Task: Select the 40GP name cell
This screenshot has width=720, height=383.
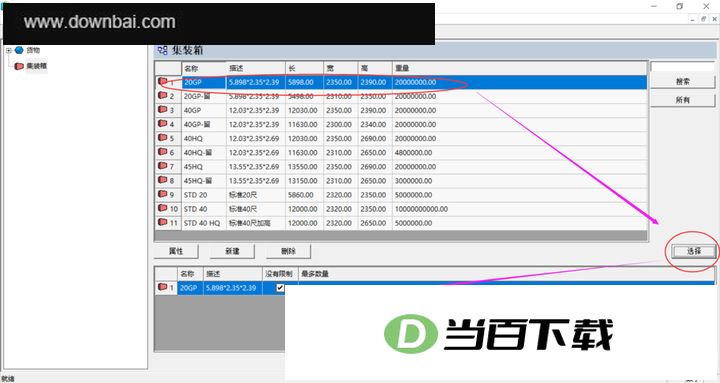Action: (x=204, y=110)
